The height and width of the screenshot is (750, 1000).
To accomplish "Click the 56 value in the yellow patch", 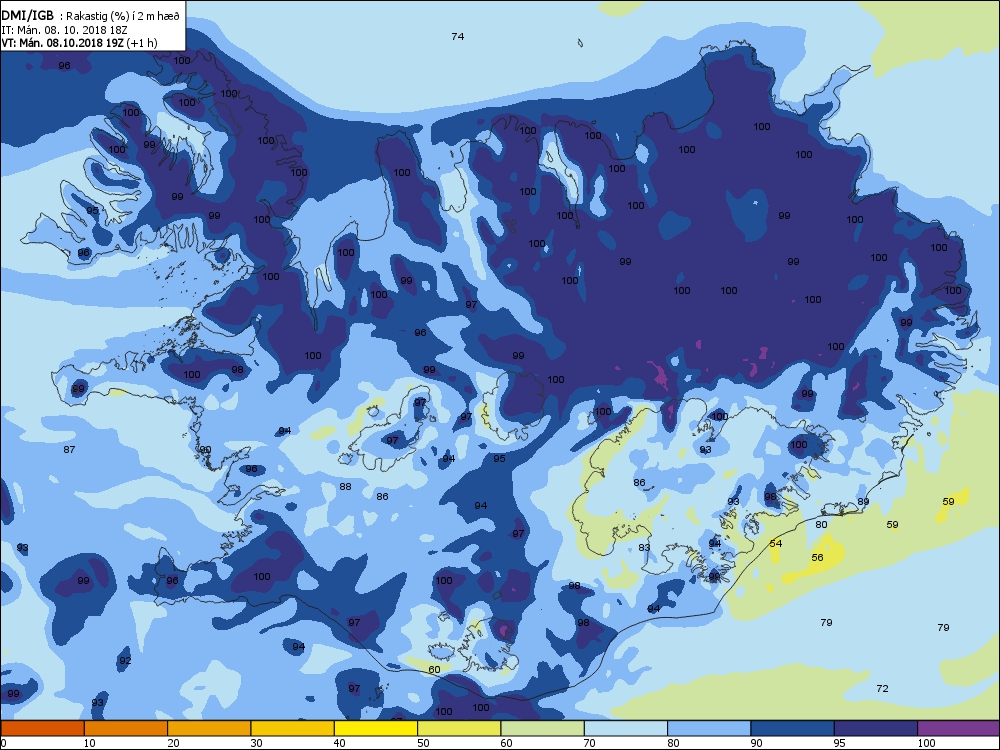I will pos(818,557).
